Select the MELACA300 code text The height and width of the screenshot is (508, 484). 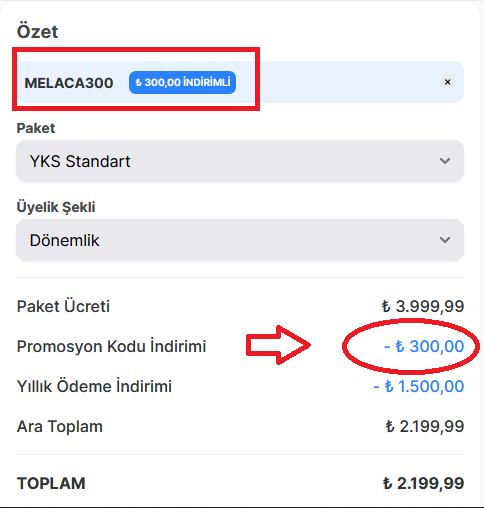coord(69,83)
